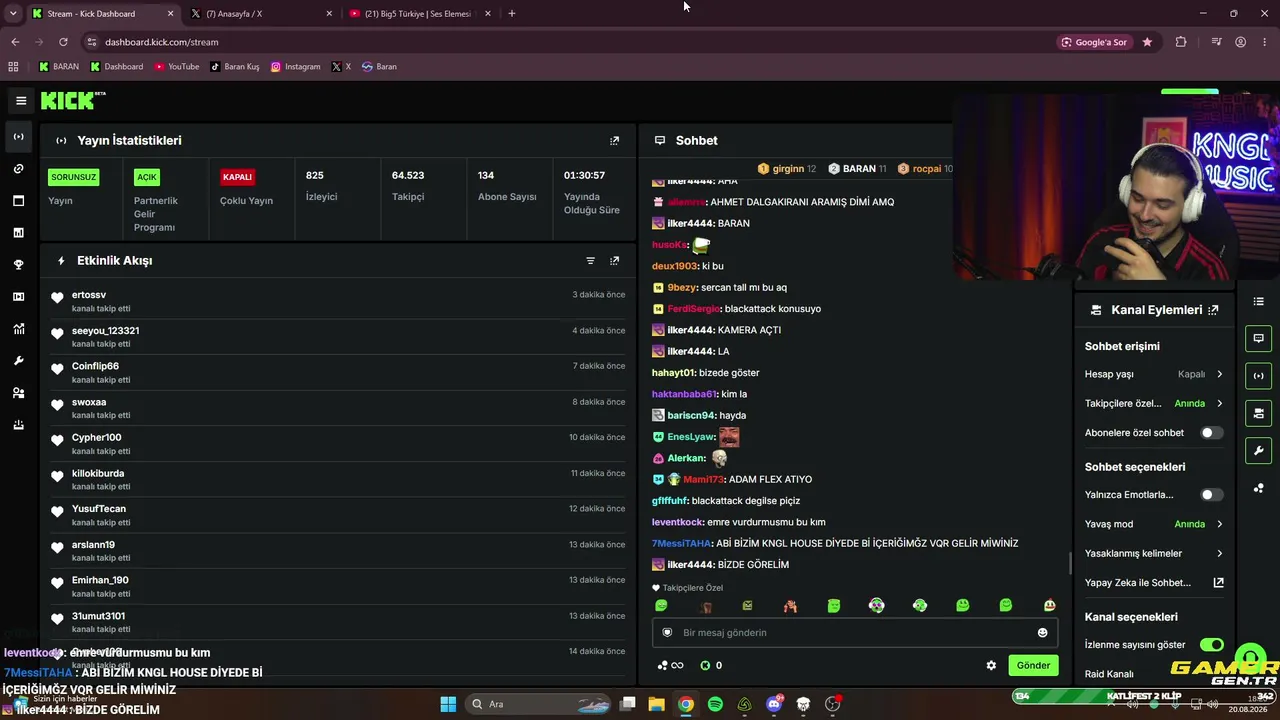Open the wrench settings icon in the left sidebar
This screenshot has height=720, width=1280.
(18, 361)
